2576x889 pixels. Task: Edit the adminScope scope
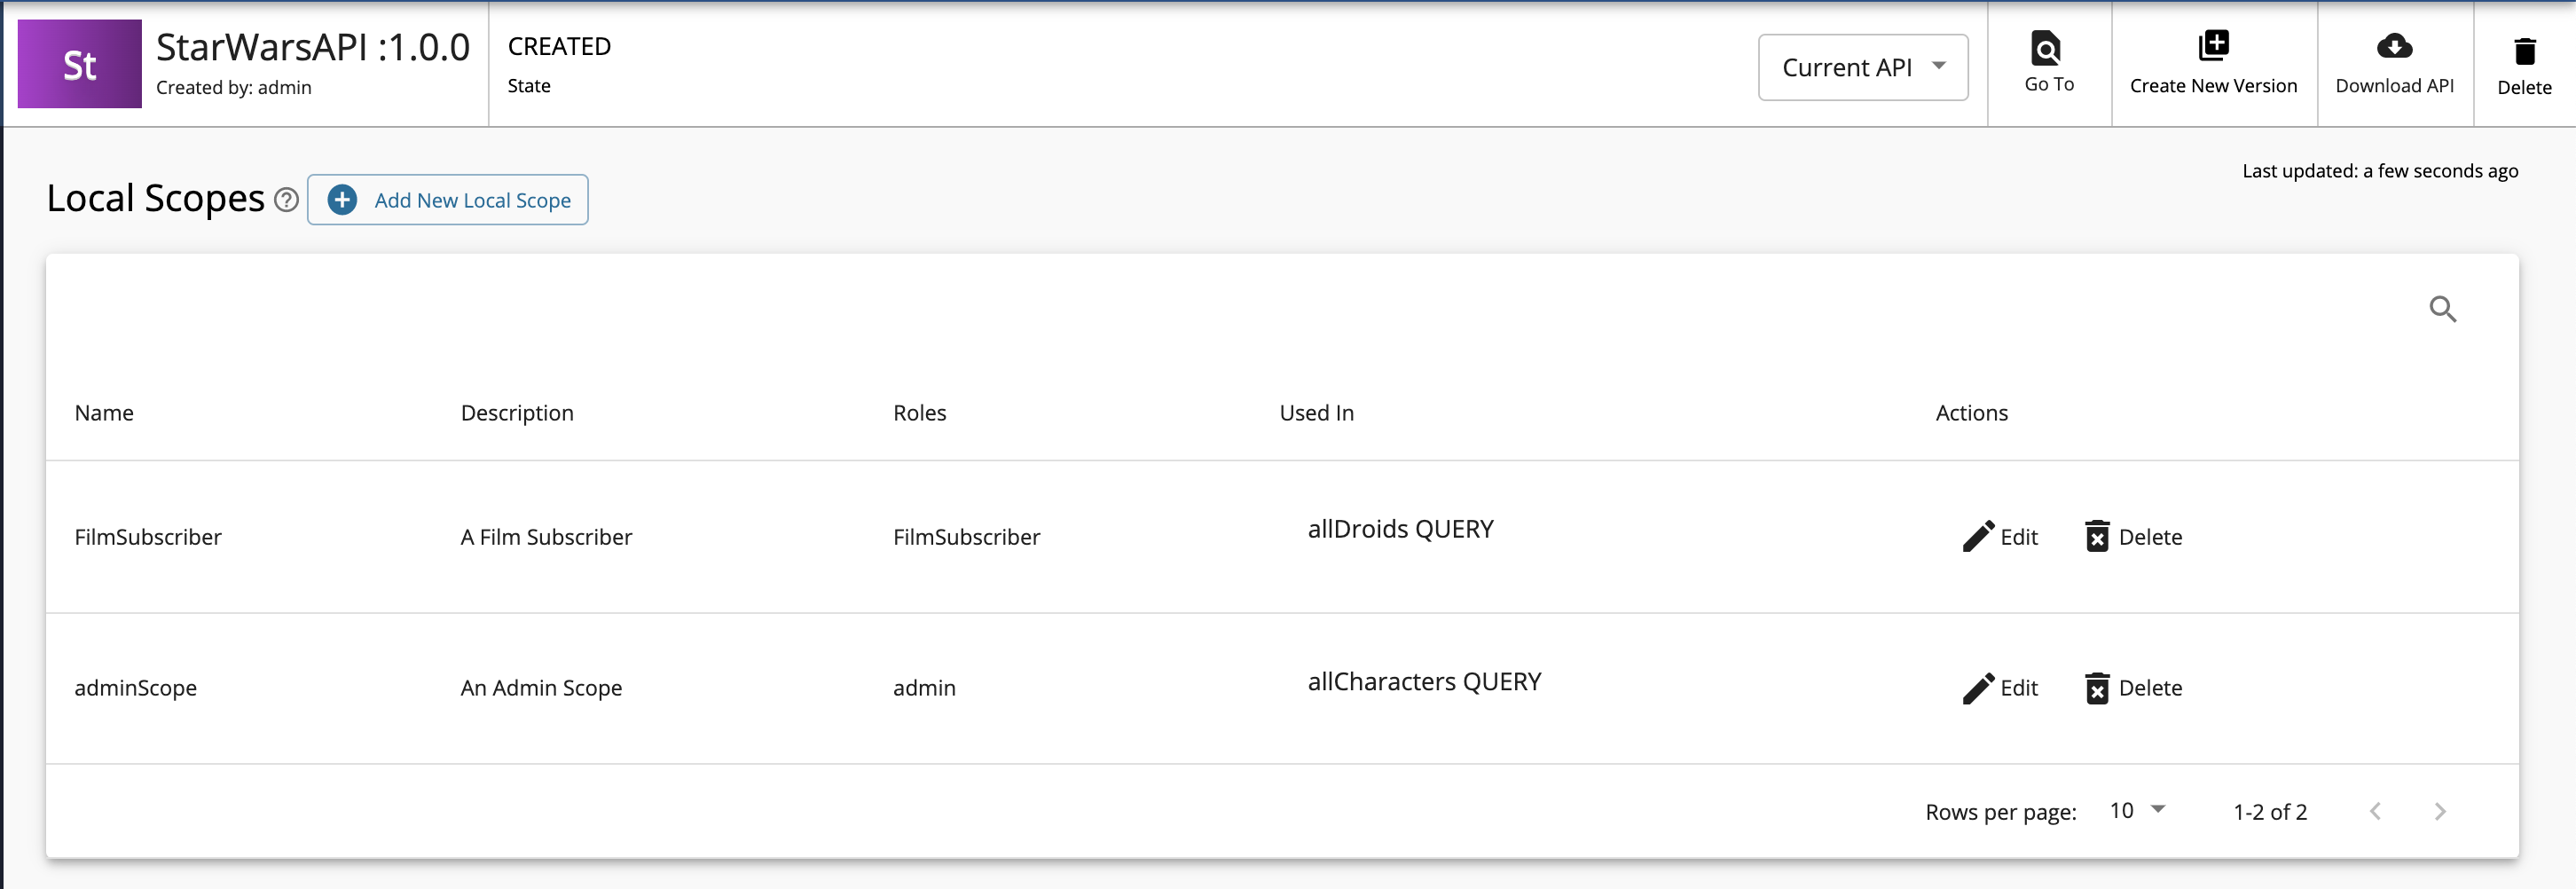pos(1999,688)
